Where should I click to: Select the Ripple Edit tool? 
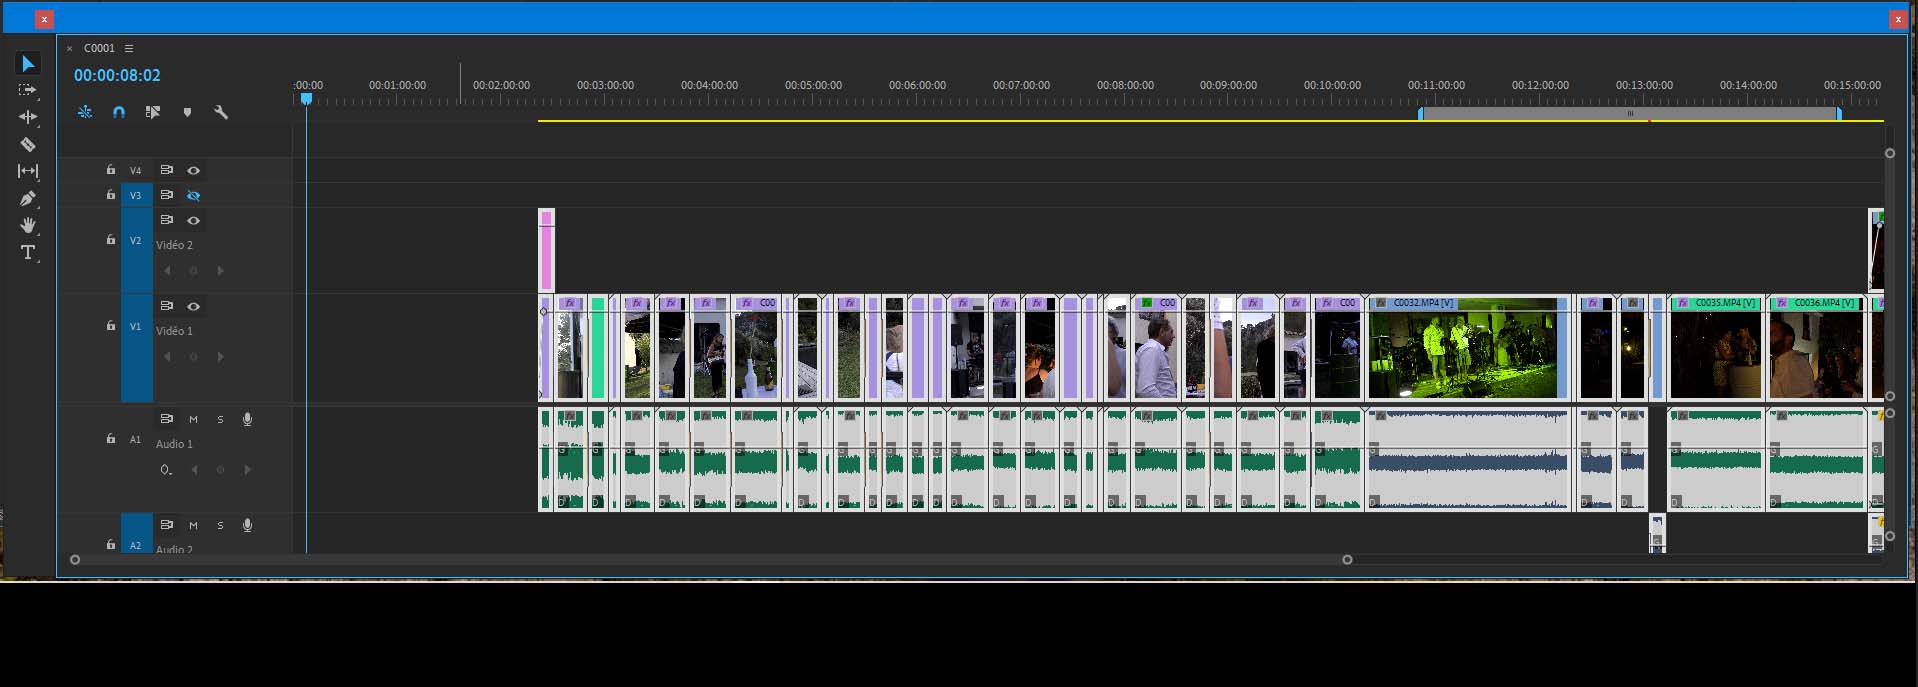pos(28,117)
